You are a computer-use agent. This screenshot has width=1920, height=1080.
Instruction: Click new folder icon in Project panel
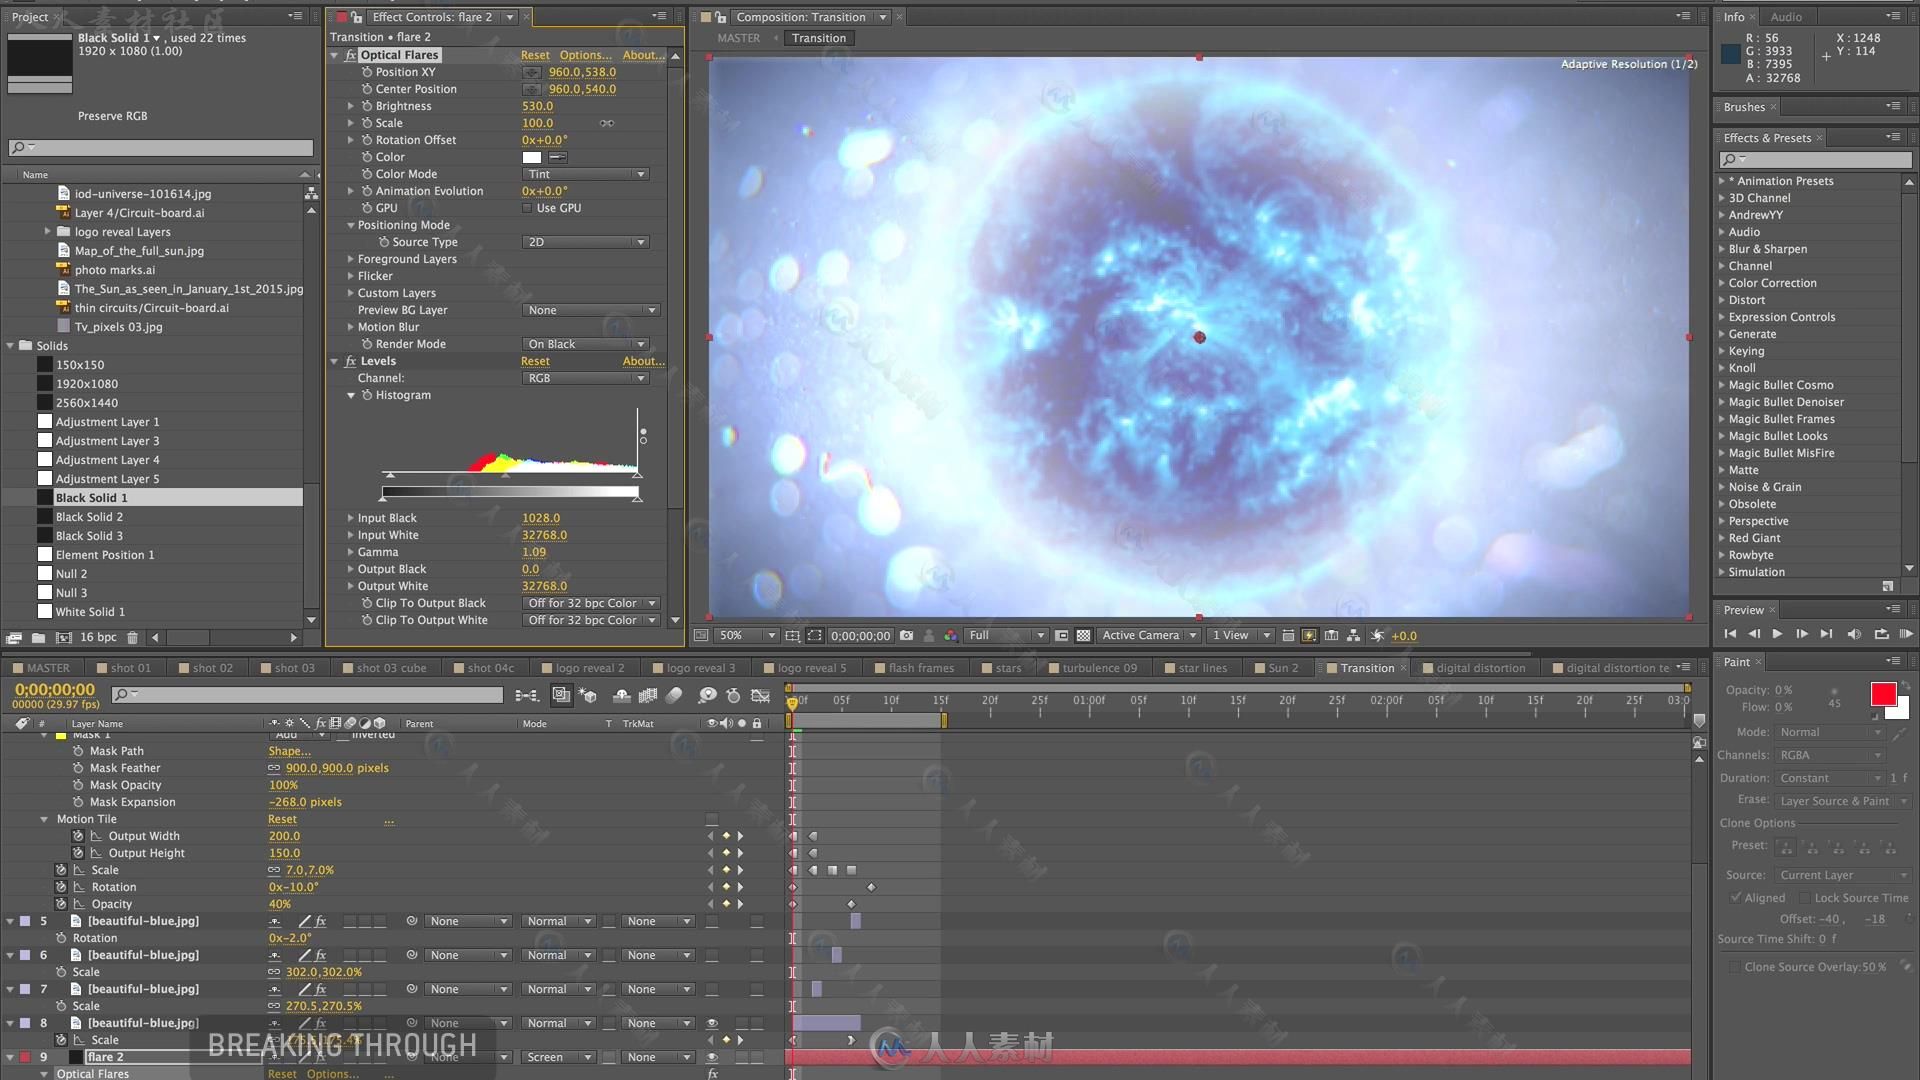[x=38, y=637]
